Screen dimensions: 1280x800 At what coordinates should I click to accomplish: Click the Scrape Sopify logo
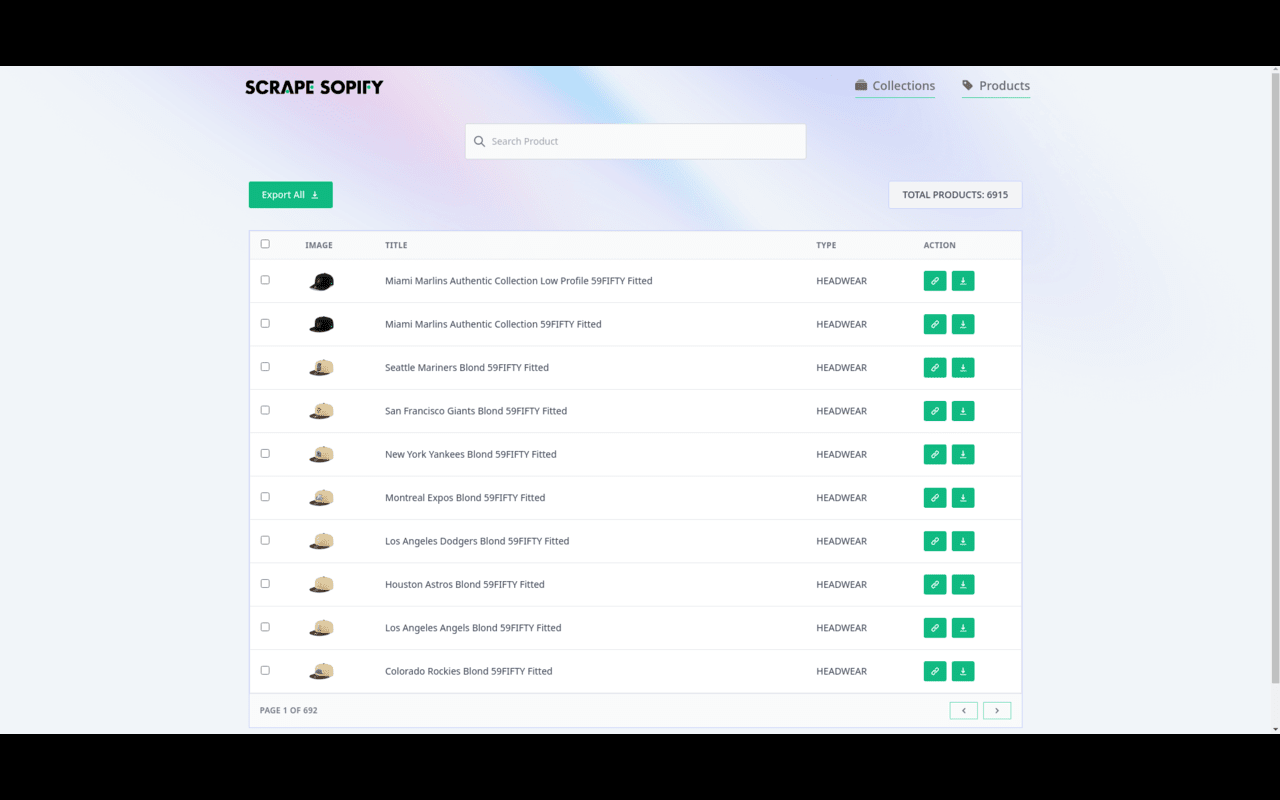[314, 87]
